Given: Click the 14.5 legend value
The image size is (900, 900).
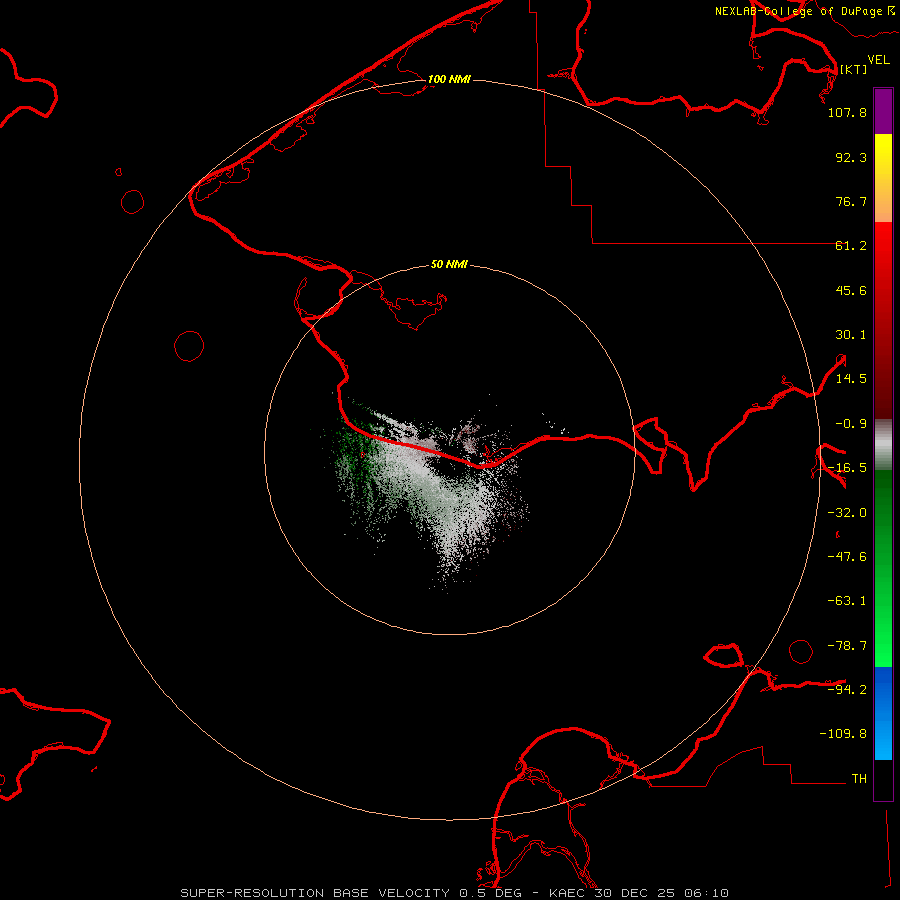Looking at the screenshot, I should coord(851,379).
